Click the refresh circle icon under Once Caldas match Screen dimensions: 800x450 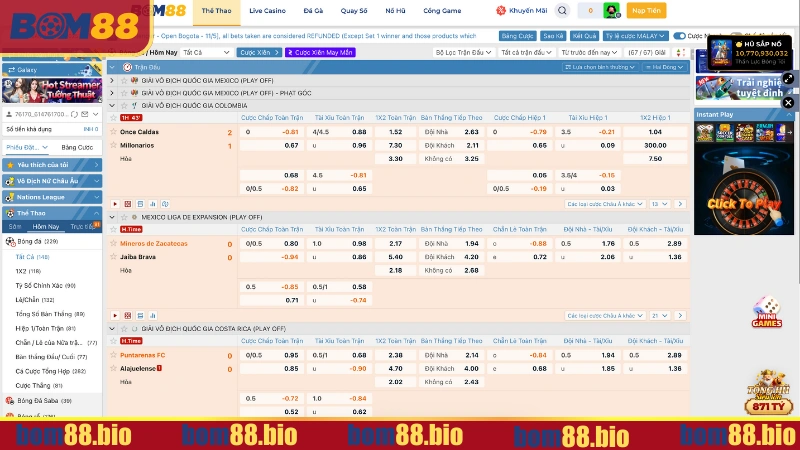coord(165,204)
